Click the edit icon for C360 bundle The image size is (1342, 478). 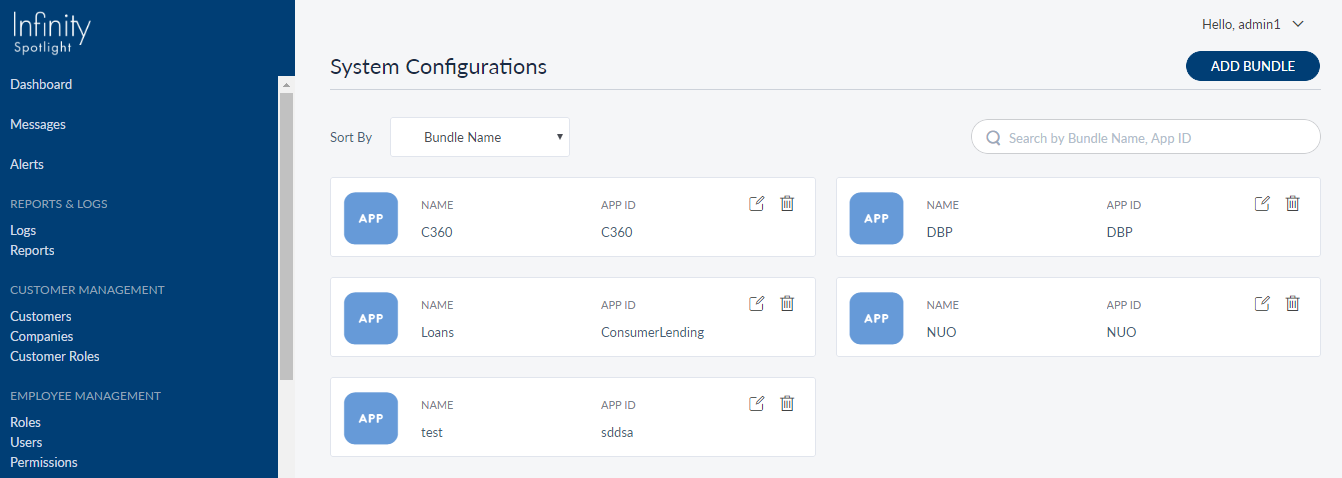(x=757, y=204)
